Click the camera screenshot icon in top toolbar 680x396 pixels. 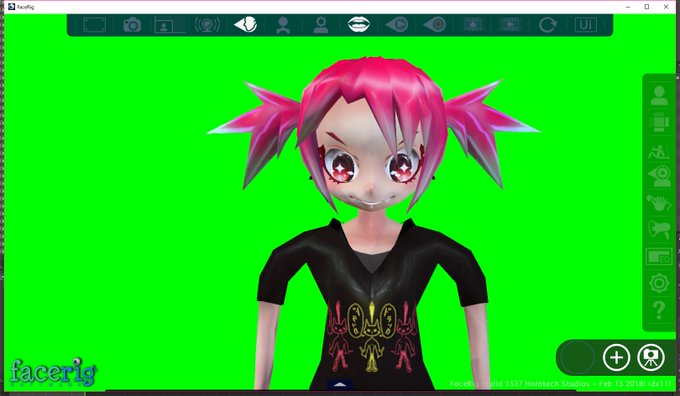pyautogui.click(x=132, y=25)
